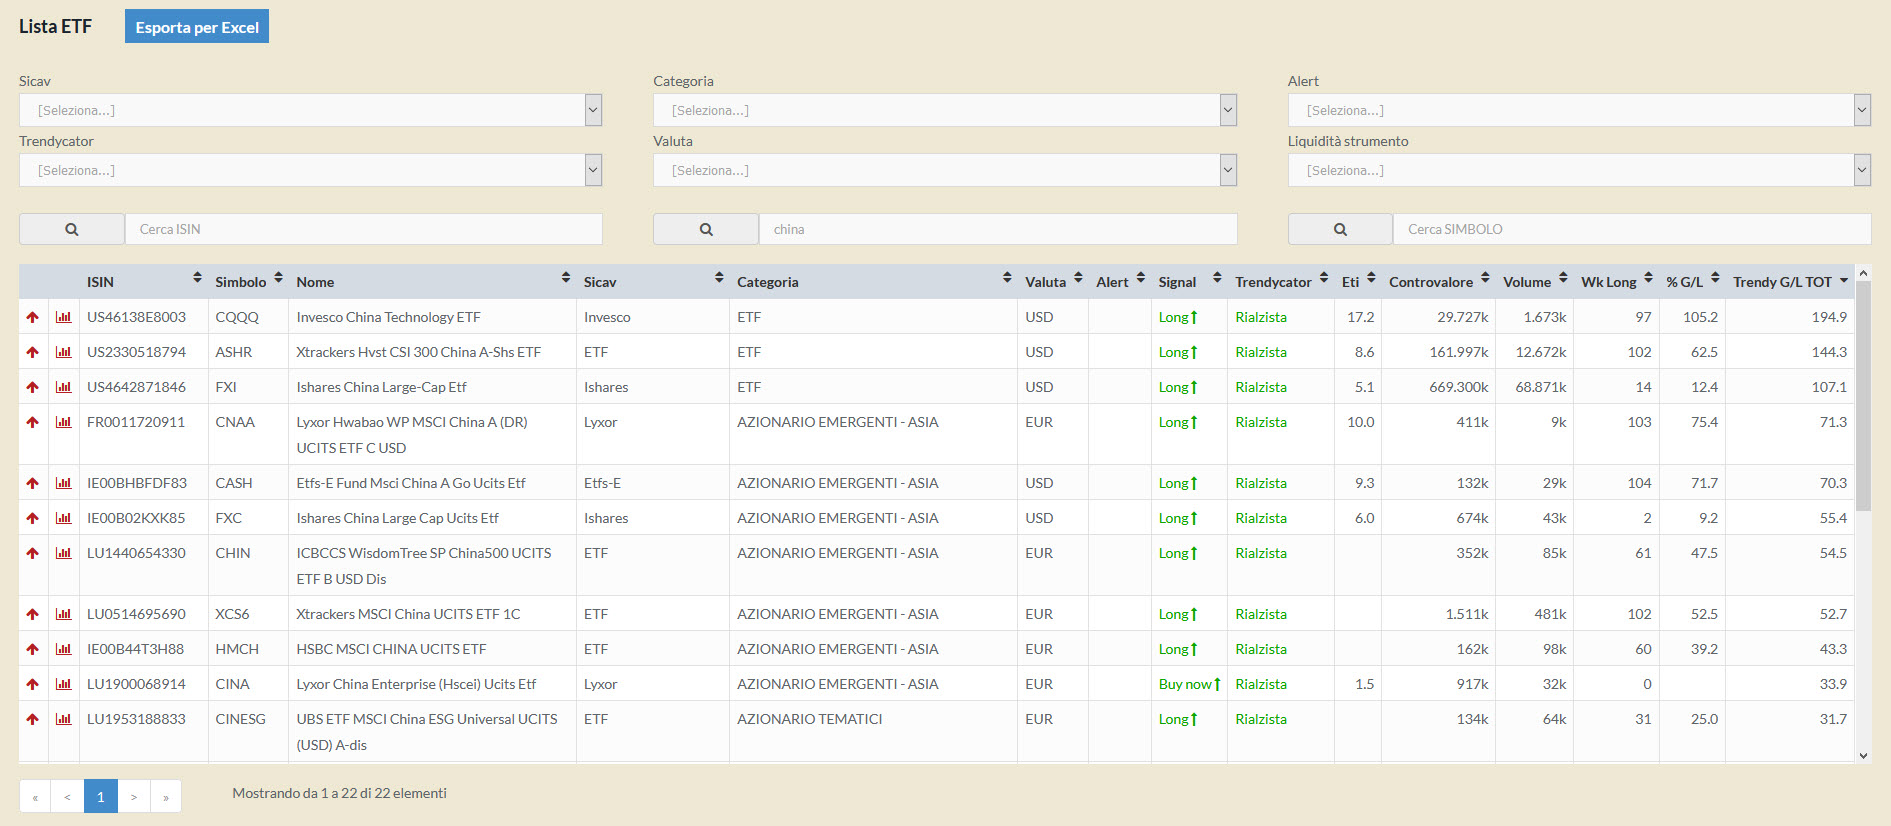
Task: Click Esporta per Excel button
Action: 197,27
